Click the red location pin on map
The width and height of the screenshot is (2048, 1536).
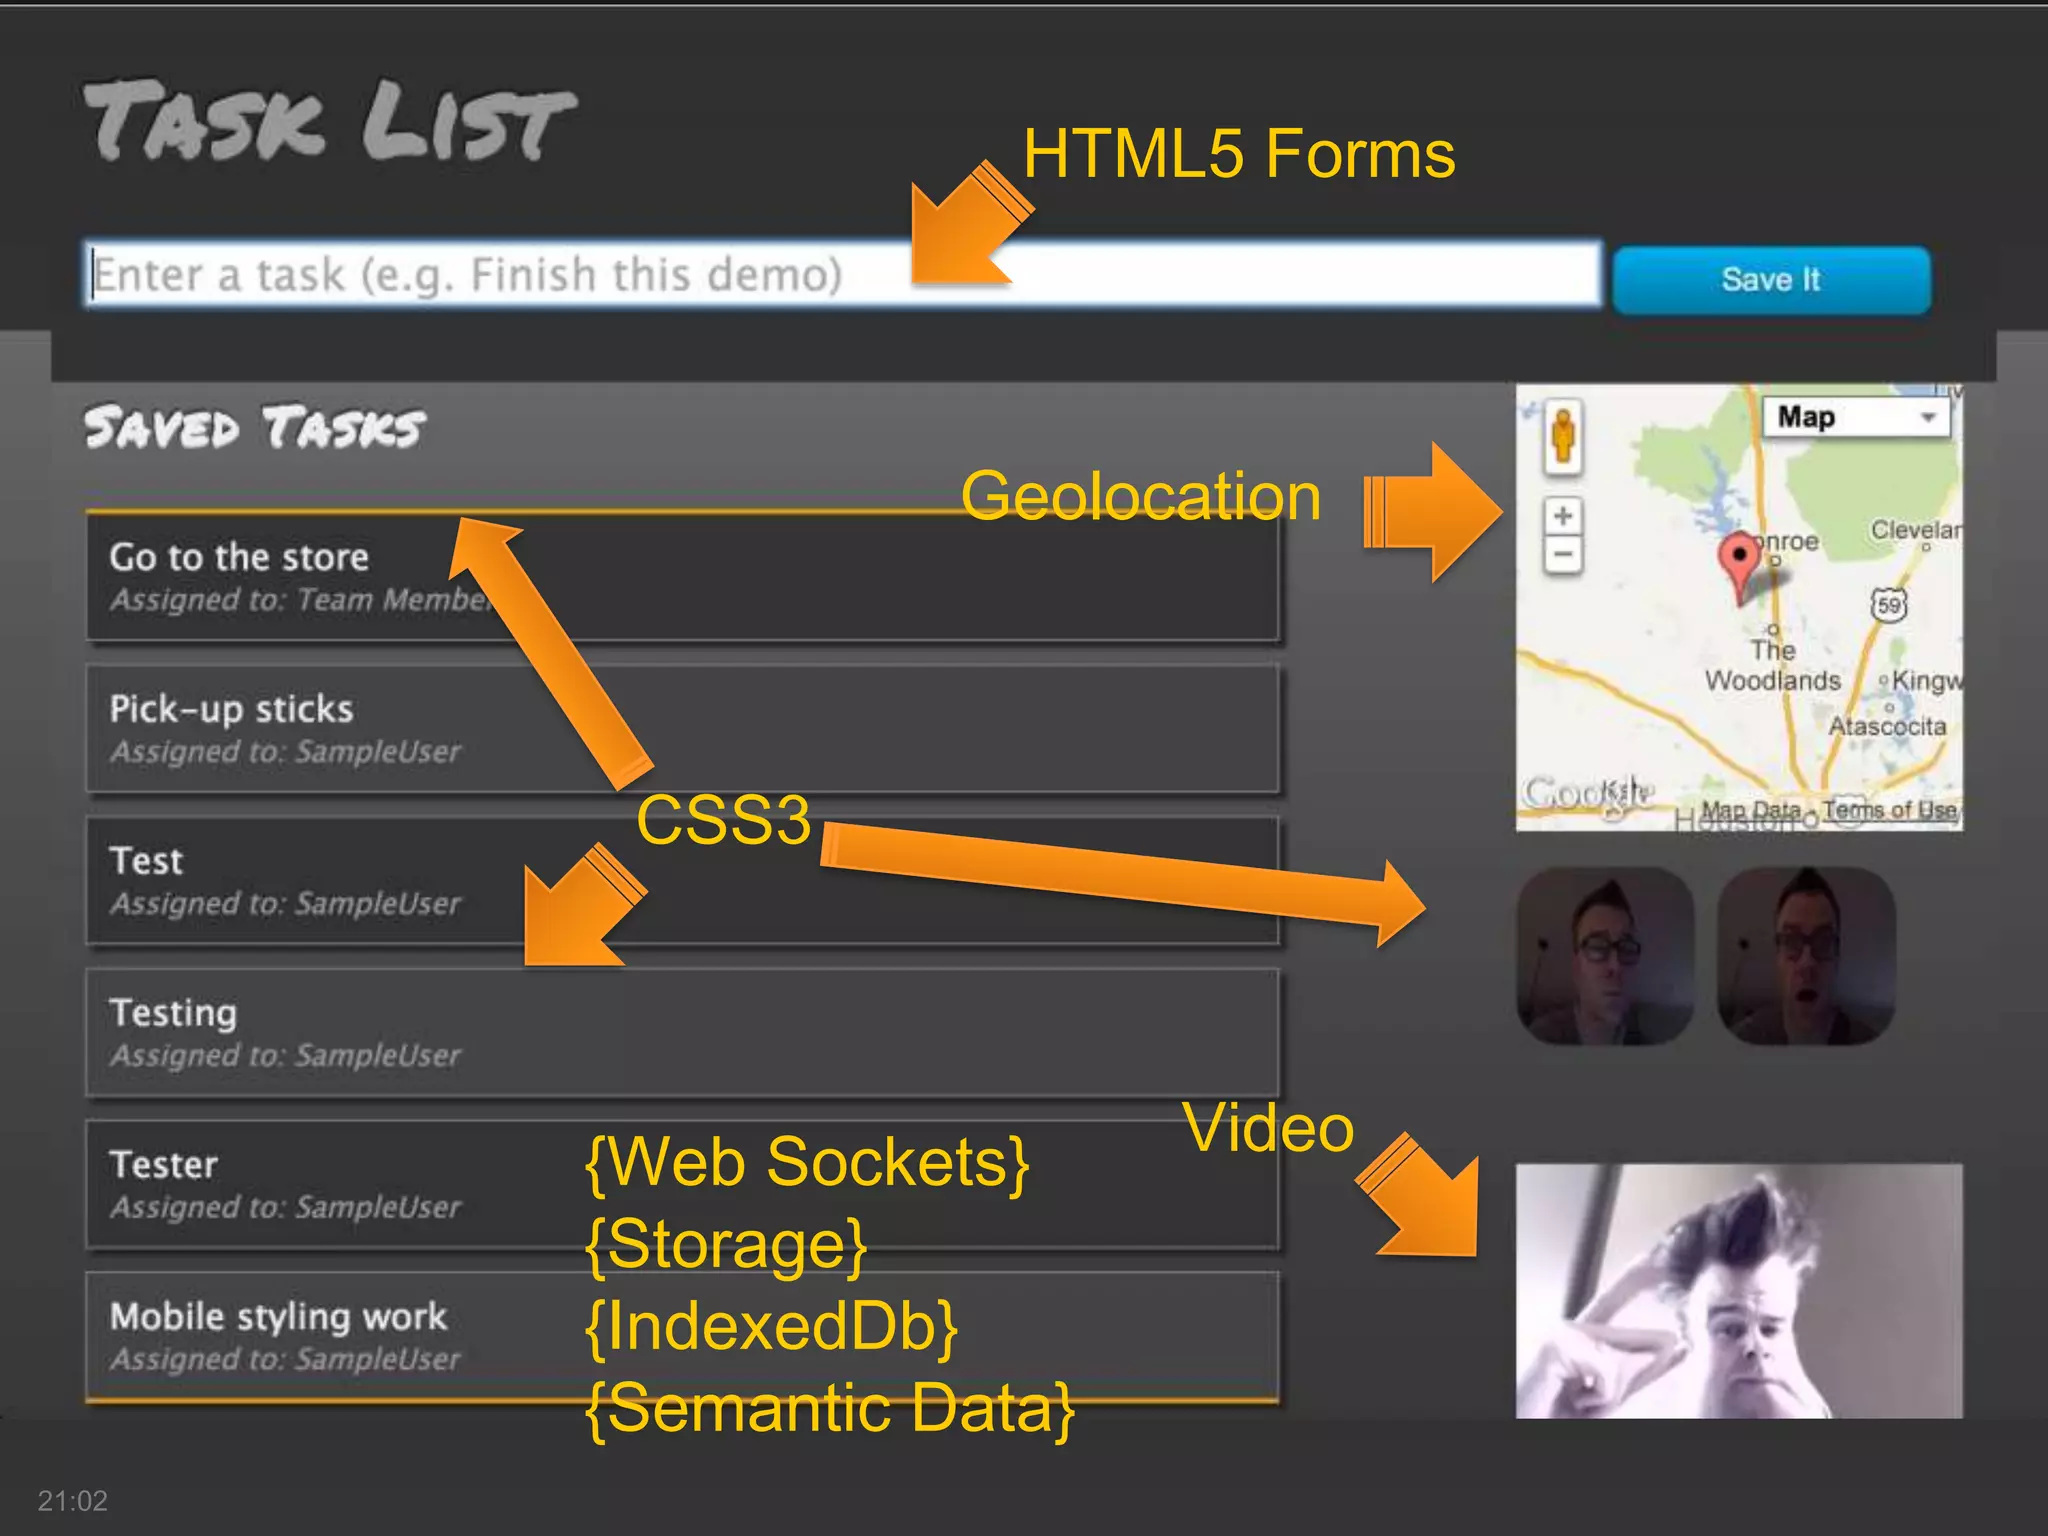pyautogui.click(x=1739, y=566)
